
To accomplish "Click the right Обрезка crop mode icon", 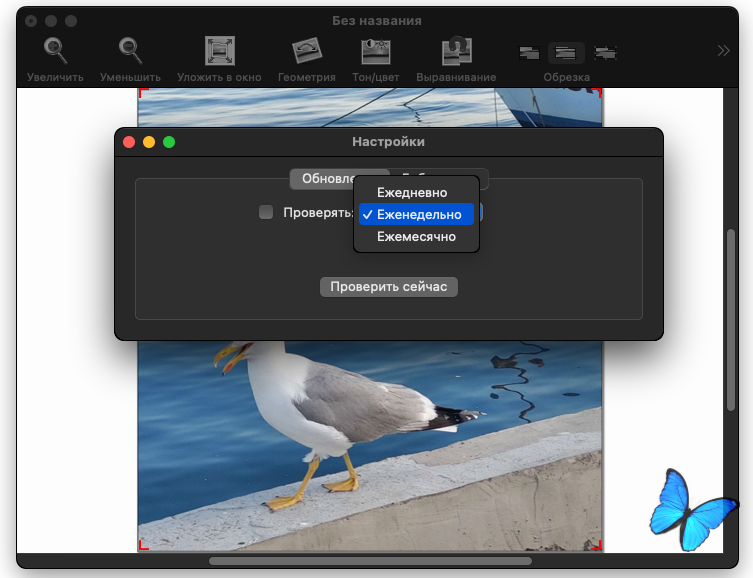I will [604, 53].
